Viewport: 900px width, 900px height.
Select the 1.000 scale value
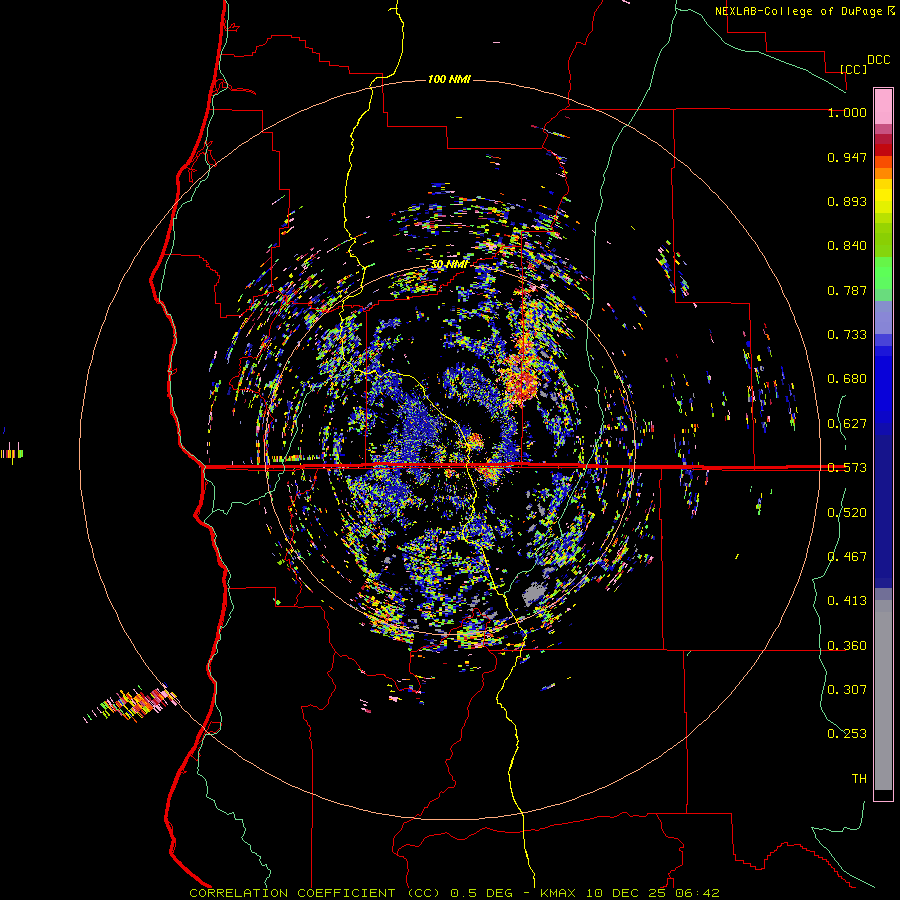tap(847, 112)
